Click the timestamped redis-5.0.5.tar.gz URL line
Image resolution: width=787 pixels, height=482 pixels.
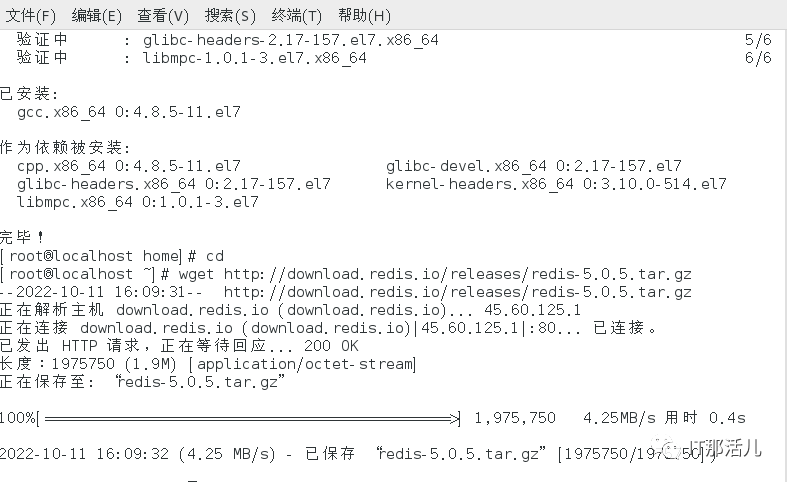[x=346, y=292]
